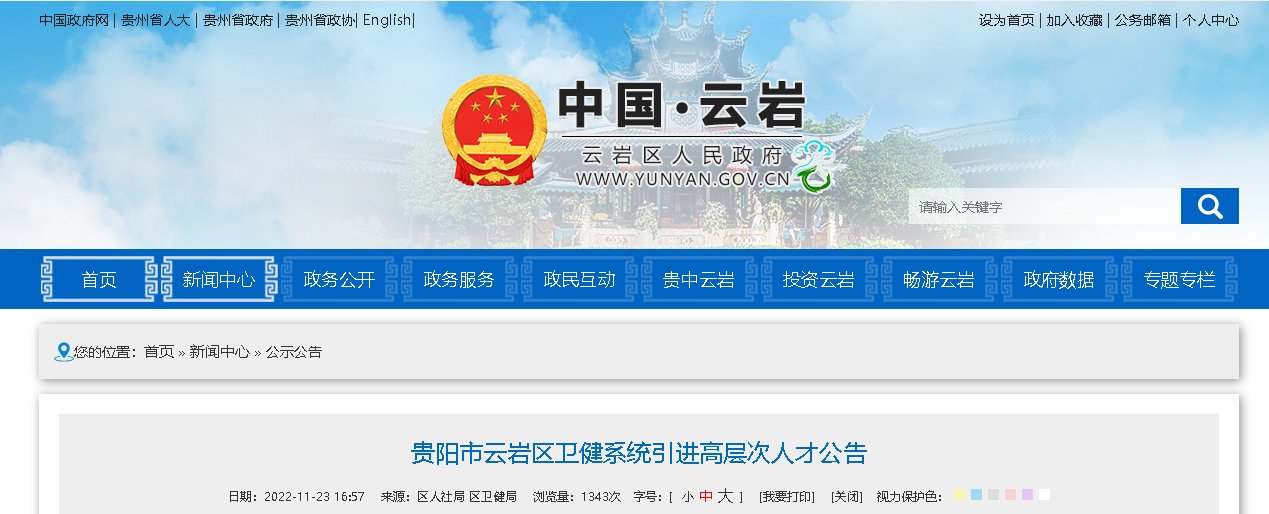Open the 政务公开 navigation menu
1269x514 pixels.
tap(339, 280)
